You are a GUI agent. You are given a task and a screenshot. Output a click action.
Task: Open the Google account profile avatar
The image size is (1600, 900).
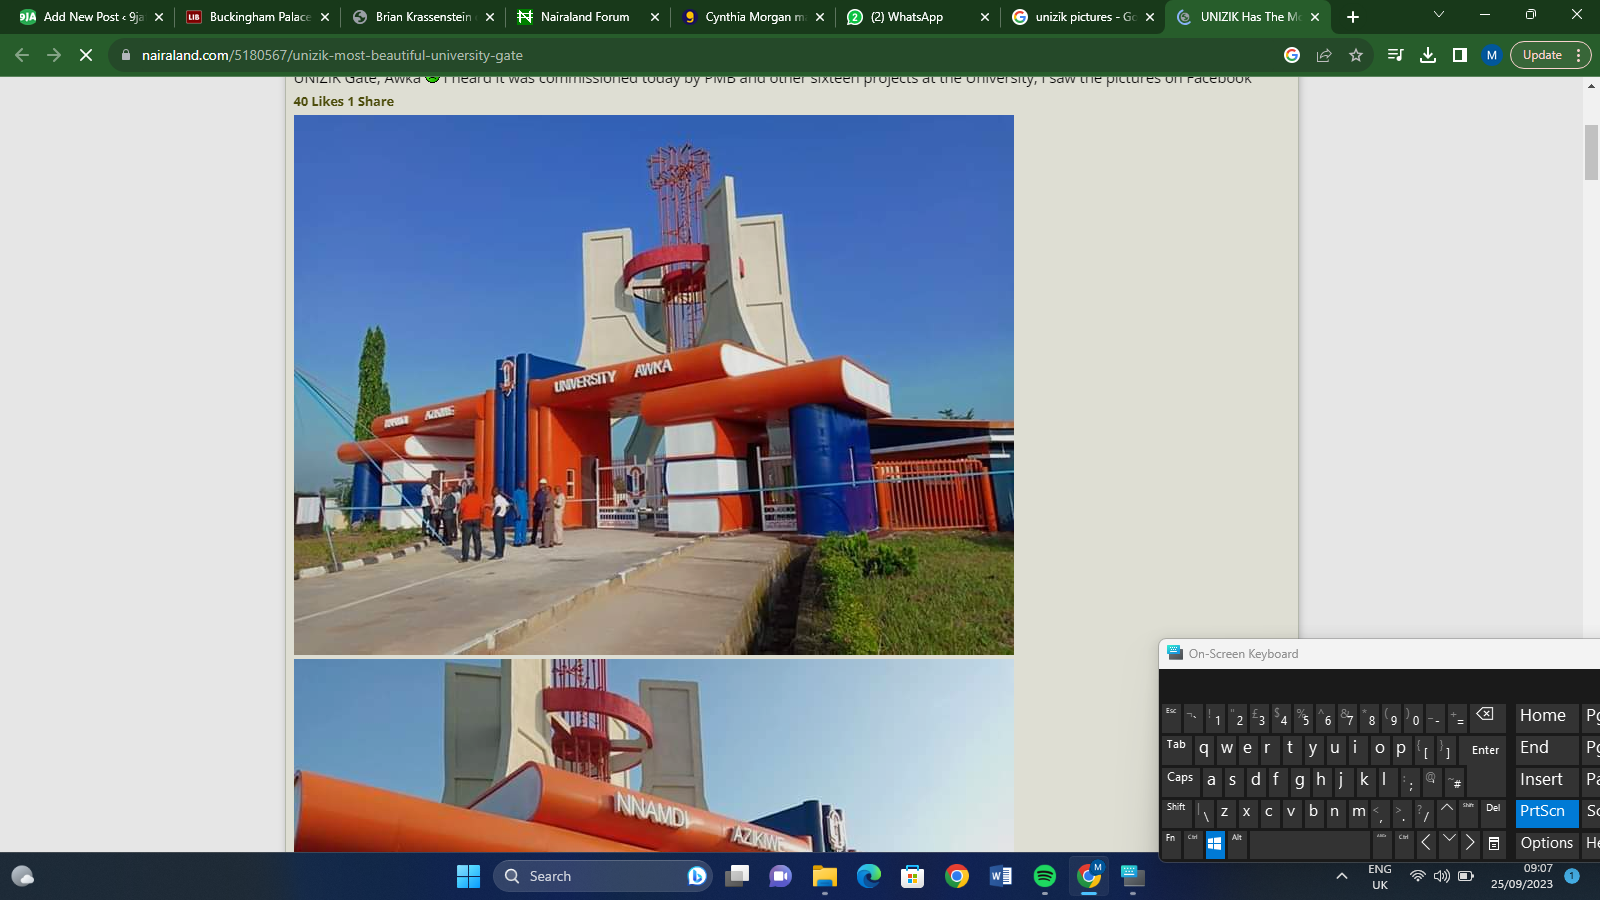pos(1491,55)
